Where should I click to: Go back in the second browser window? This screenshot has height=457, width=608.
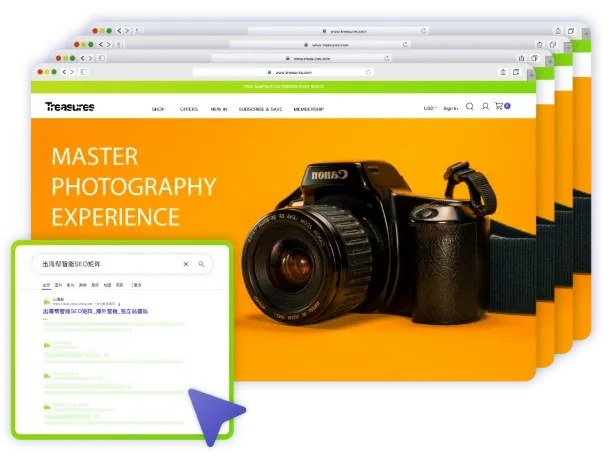coord(83,58)
